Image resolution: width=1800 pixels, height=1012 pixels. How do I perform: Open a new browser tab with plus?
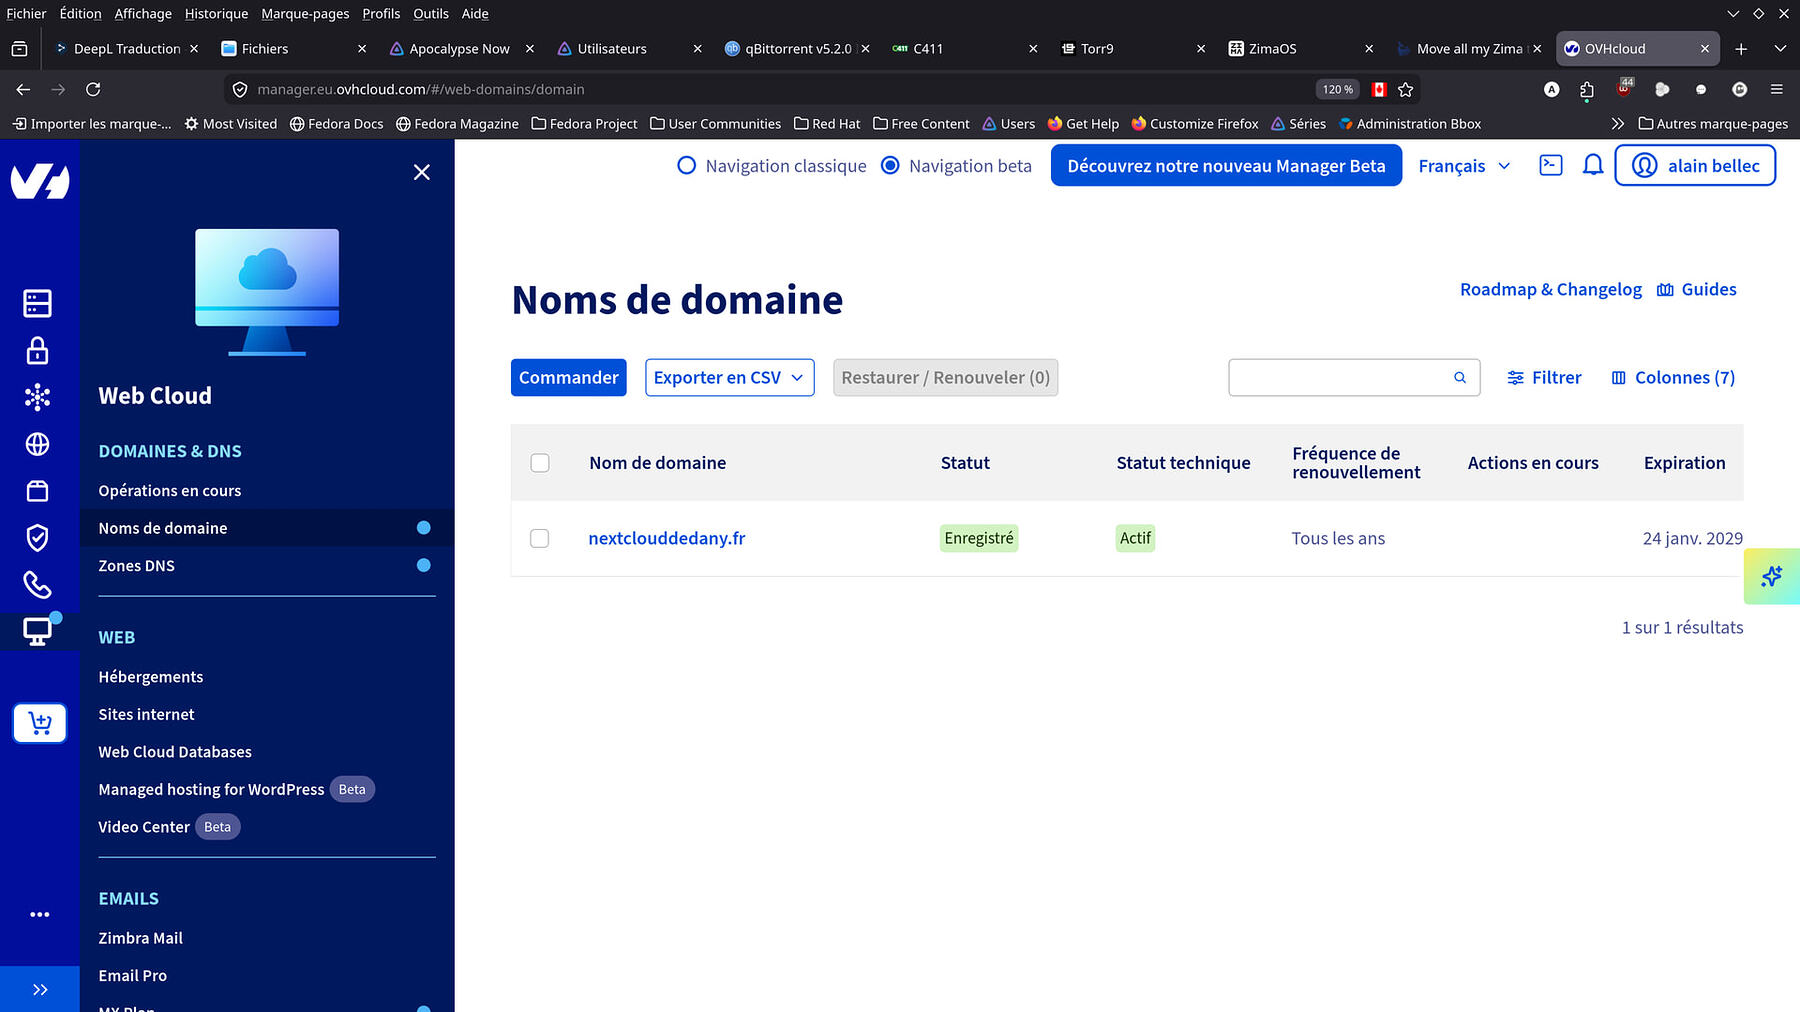pos(1741,48)
